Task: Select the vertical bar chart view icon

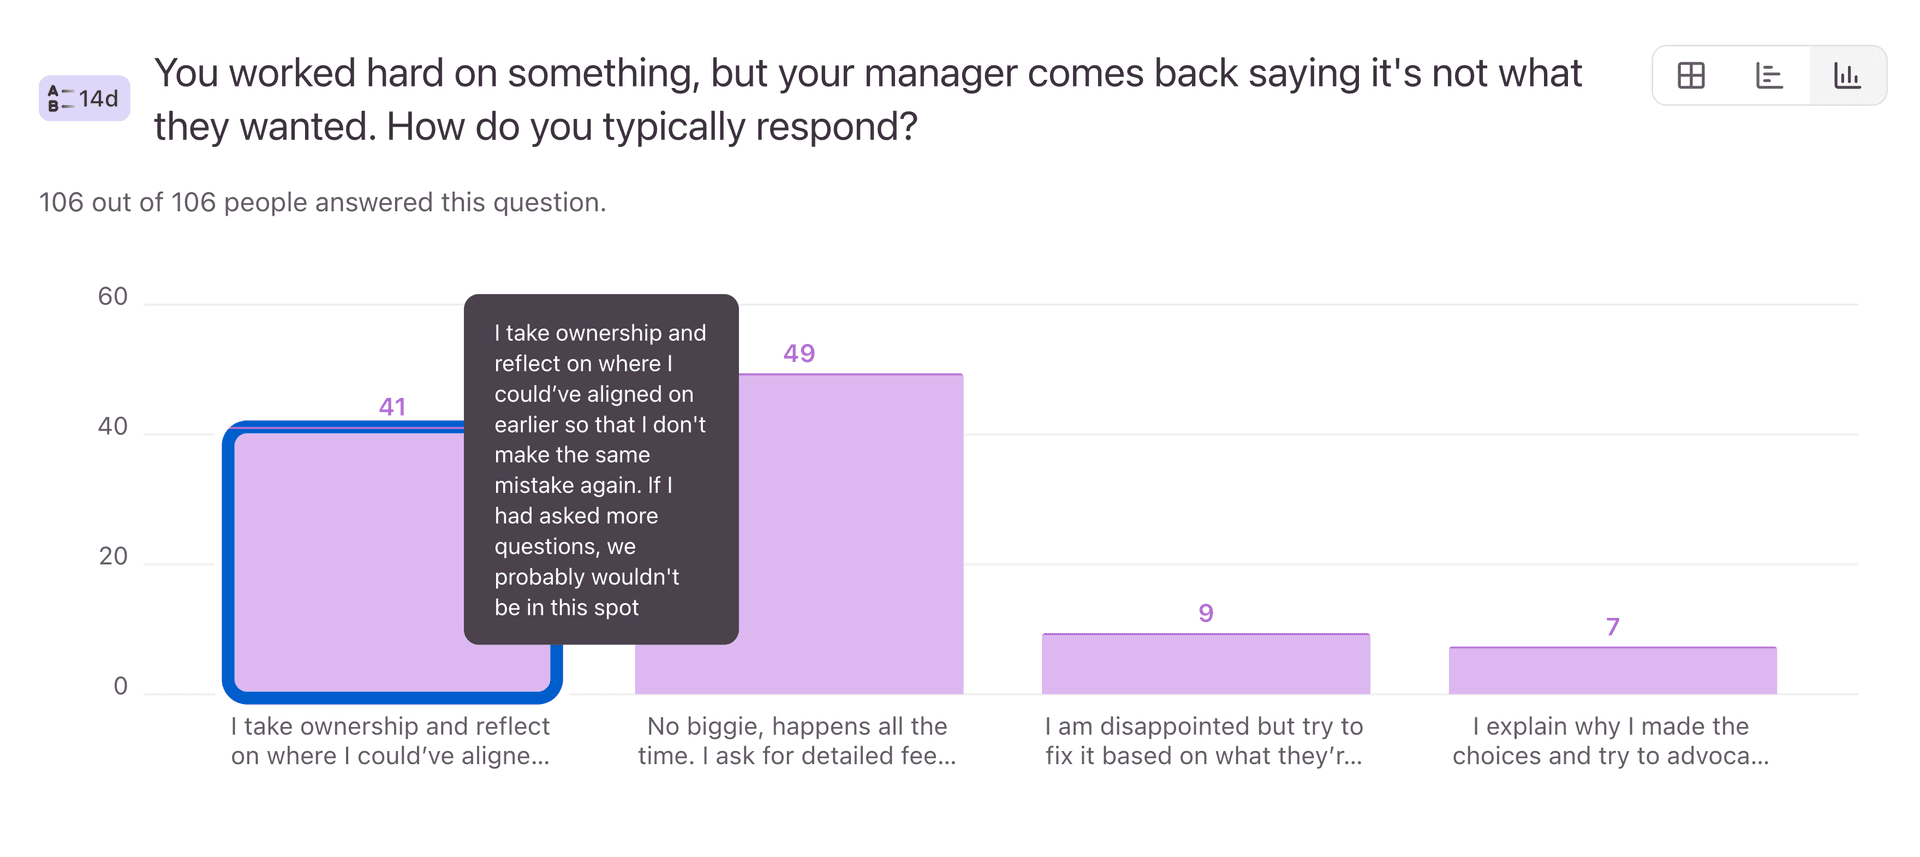Action: (1847, 75)
